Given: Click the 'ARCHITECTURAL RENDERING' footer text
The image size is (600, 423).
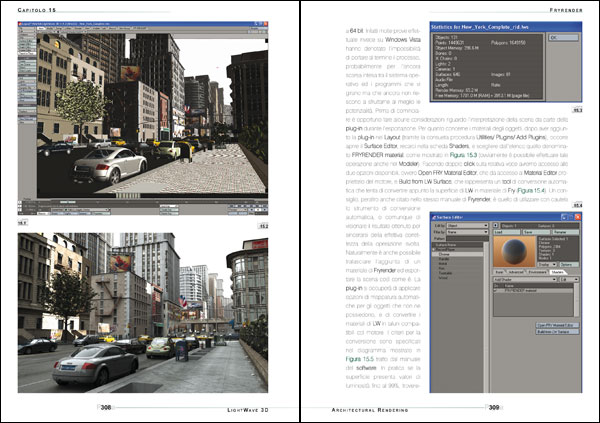Looking at the screenshot, I should coord(370,410).
